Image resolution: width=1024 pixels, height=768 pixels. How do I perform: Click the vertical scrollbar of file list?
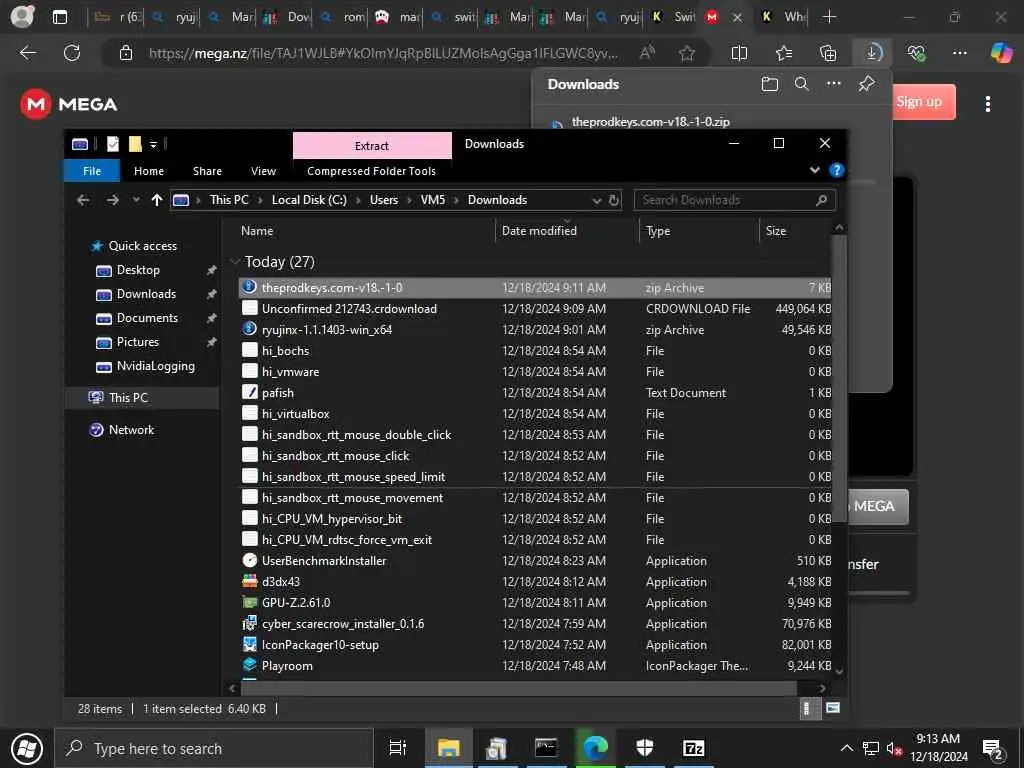click(839, 379)
